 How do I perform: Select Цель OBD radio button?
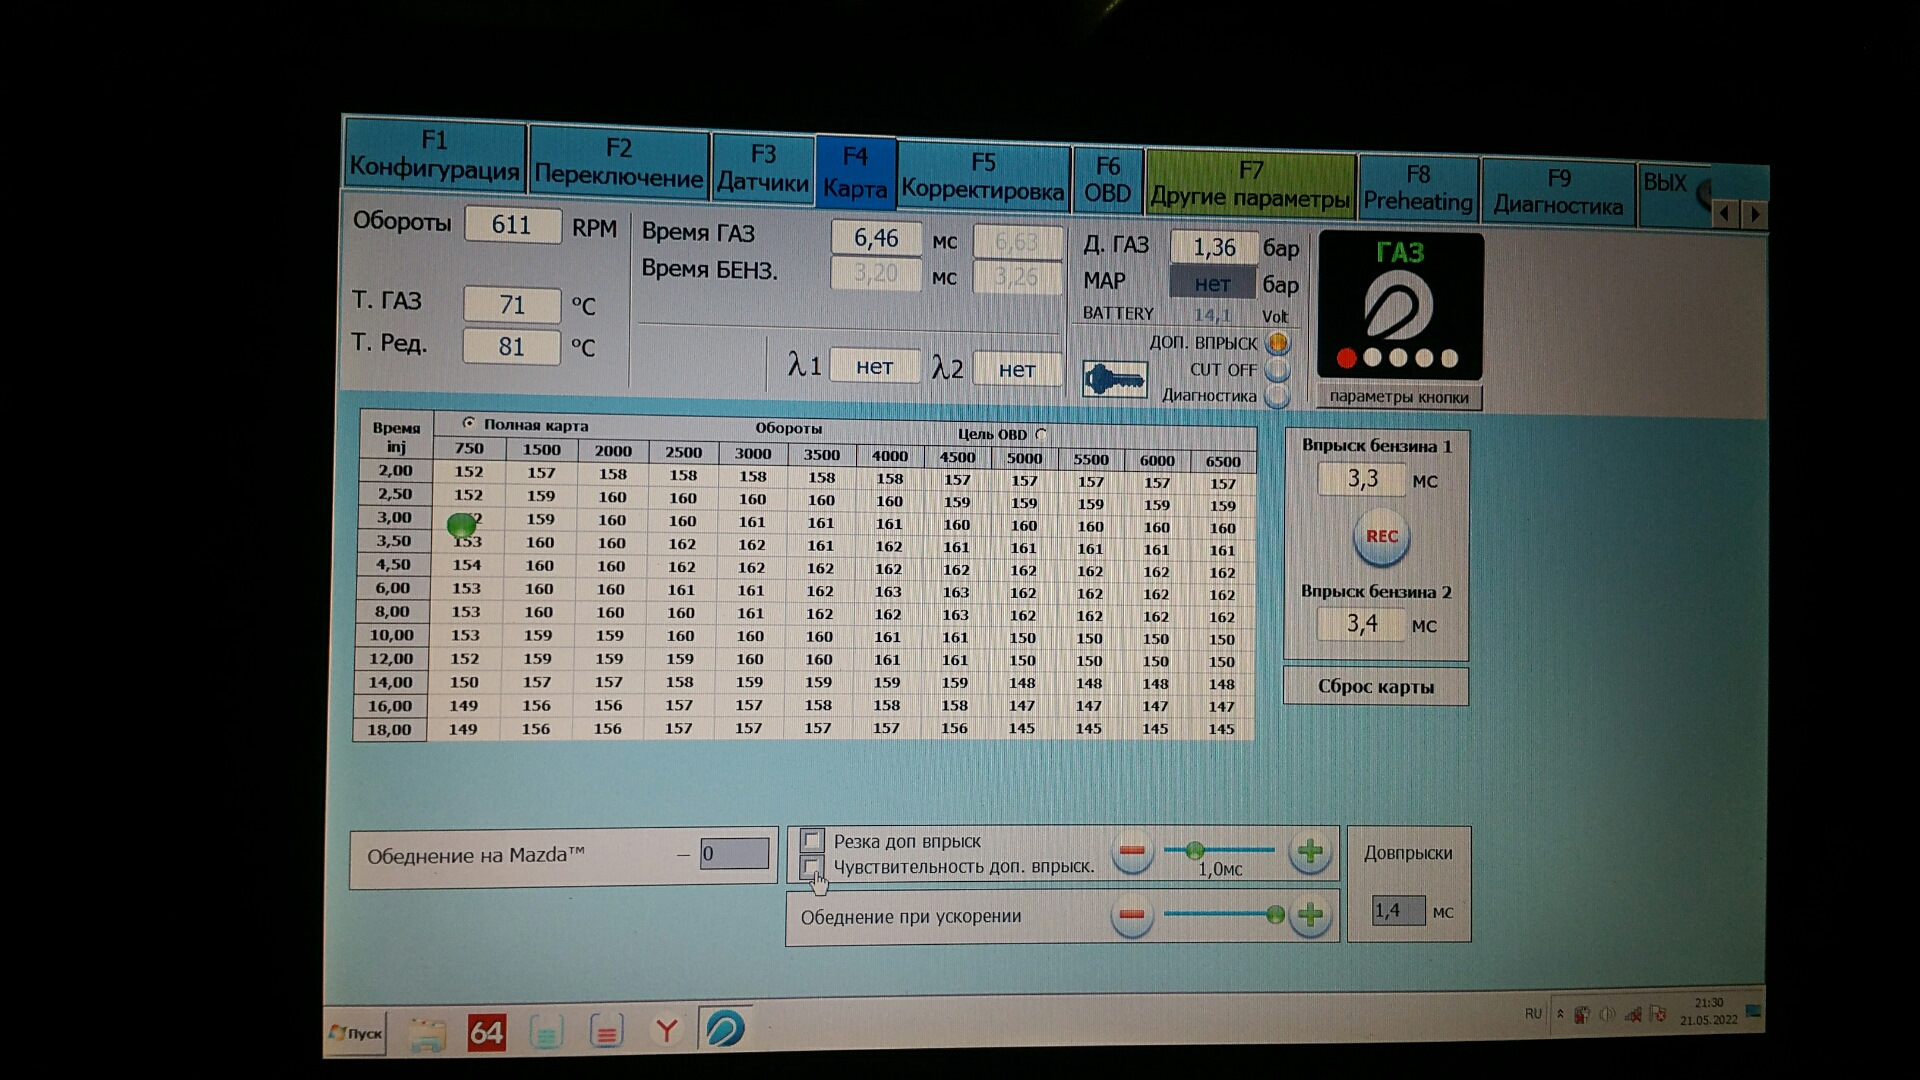pos(1041,434)
